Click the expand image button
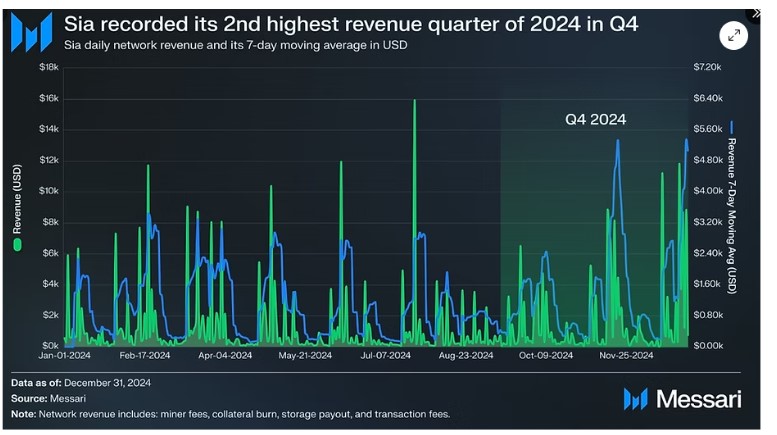The width and height of the screenshot is (777, 435). [733, 35]
